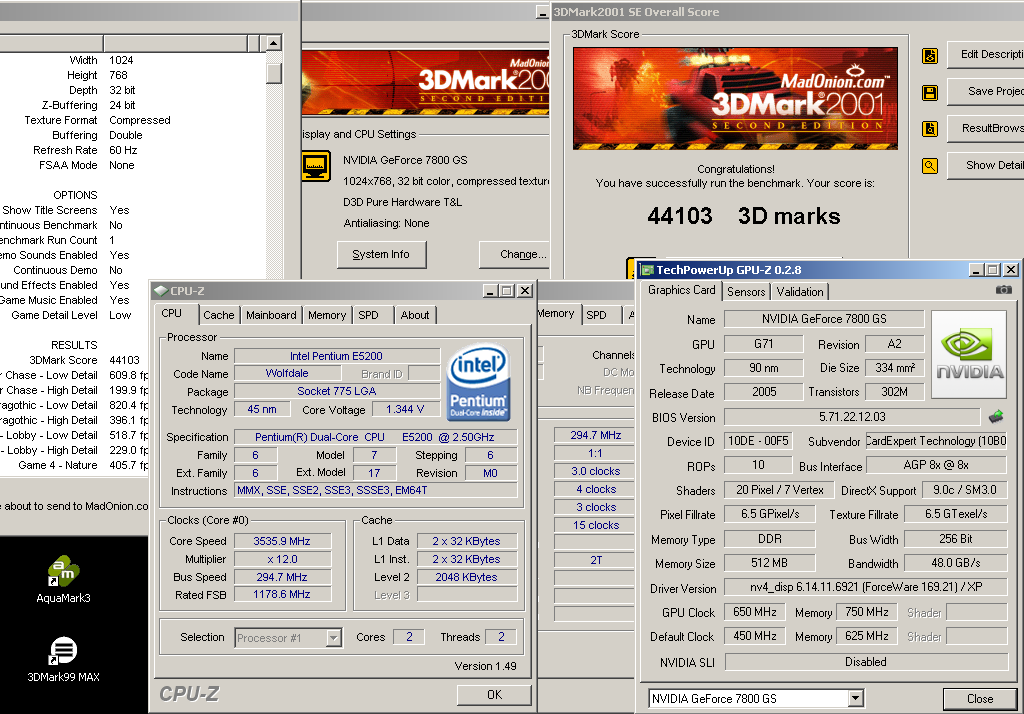This screenshot has height=714, width=1024.
Task: Click the ResultBrowser icon
Action: [930, 129]
